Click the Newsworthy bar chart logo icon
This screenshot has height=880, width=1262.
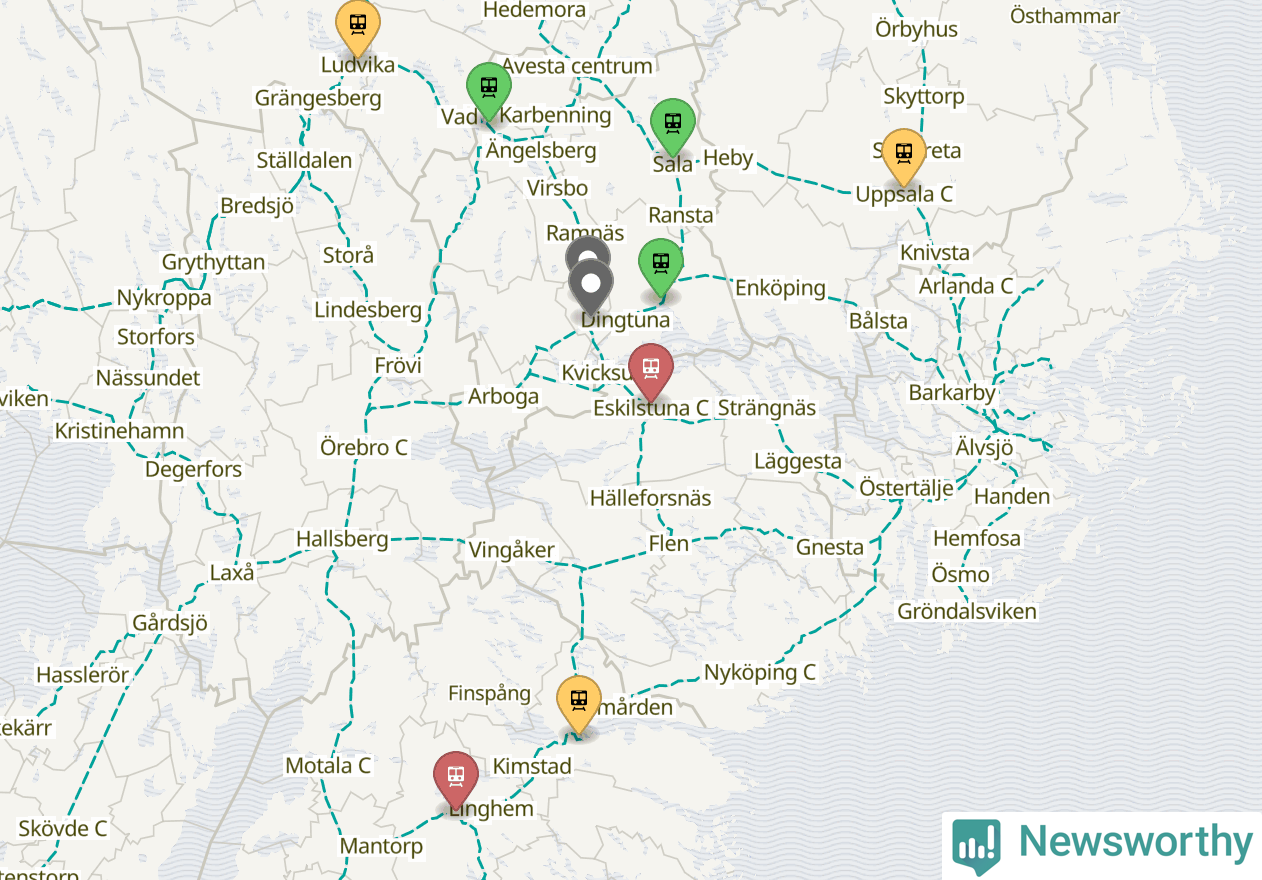976,846
